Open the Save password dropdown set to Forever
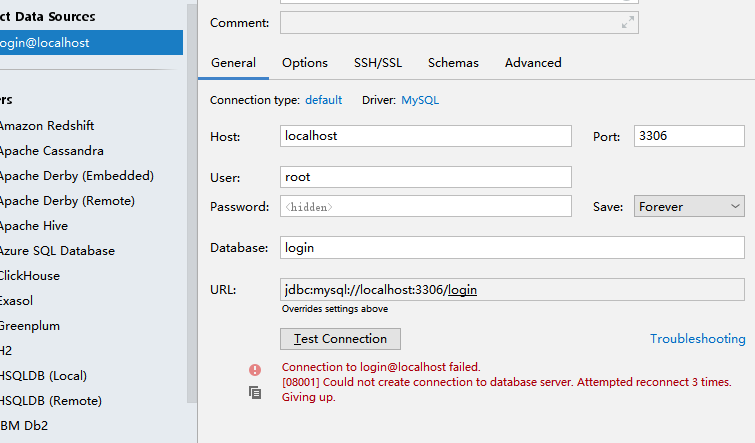The image size is (755, 443). (689, 206)
